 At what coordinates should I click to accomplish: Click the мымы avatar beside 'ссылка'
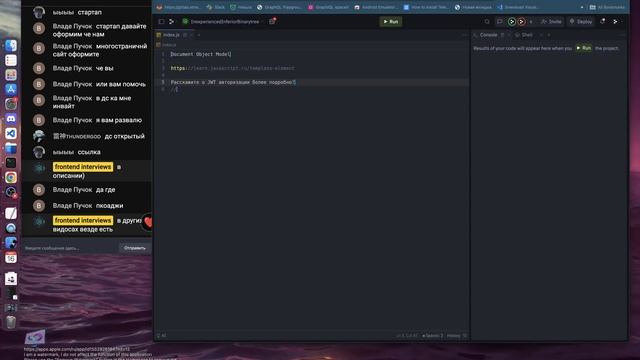[39, 152]
